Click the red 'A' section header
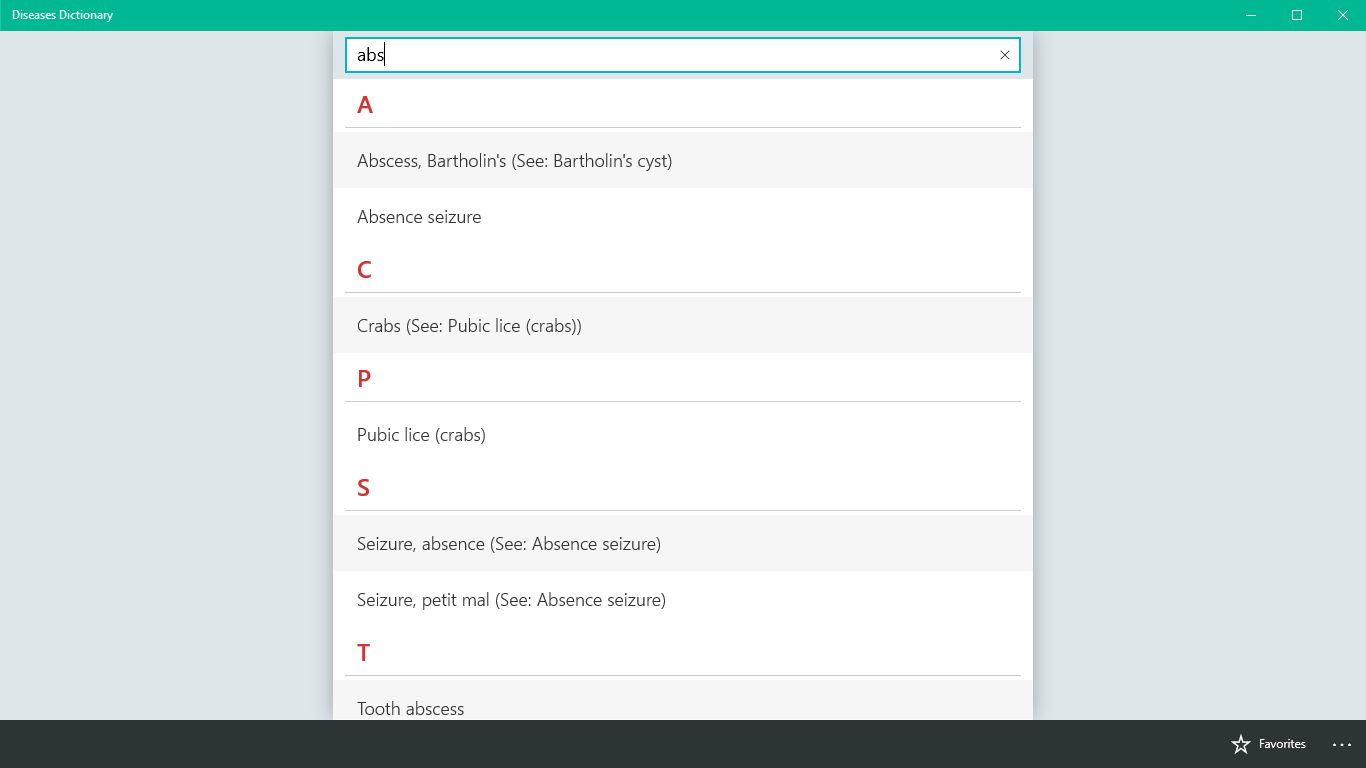This screenshot has height=768, width=1366. pyautogui.click(x=364, y=104)
